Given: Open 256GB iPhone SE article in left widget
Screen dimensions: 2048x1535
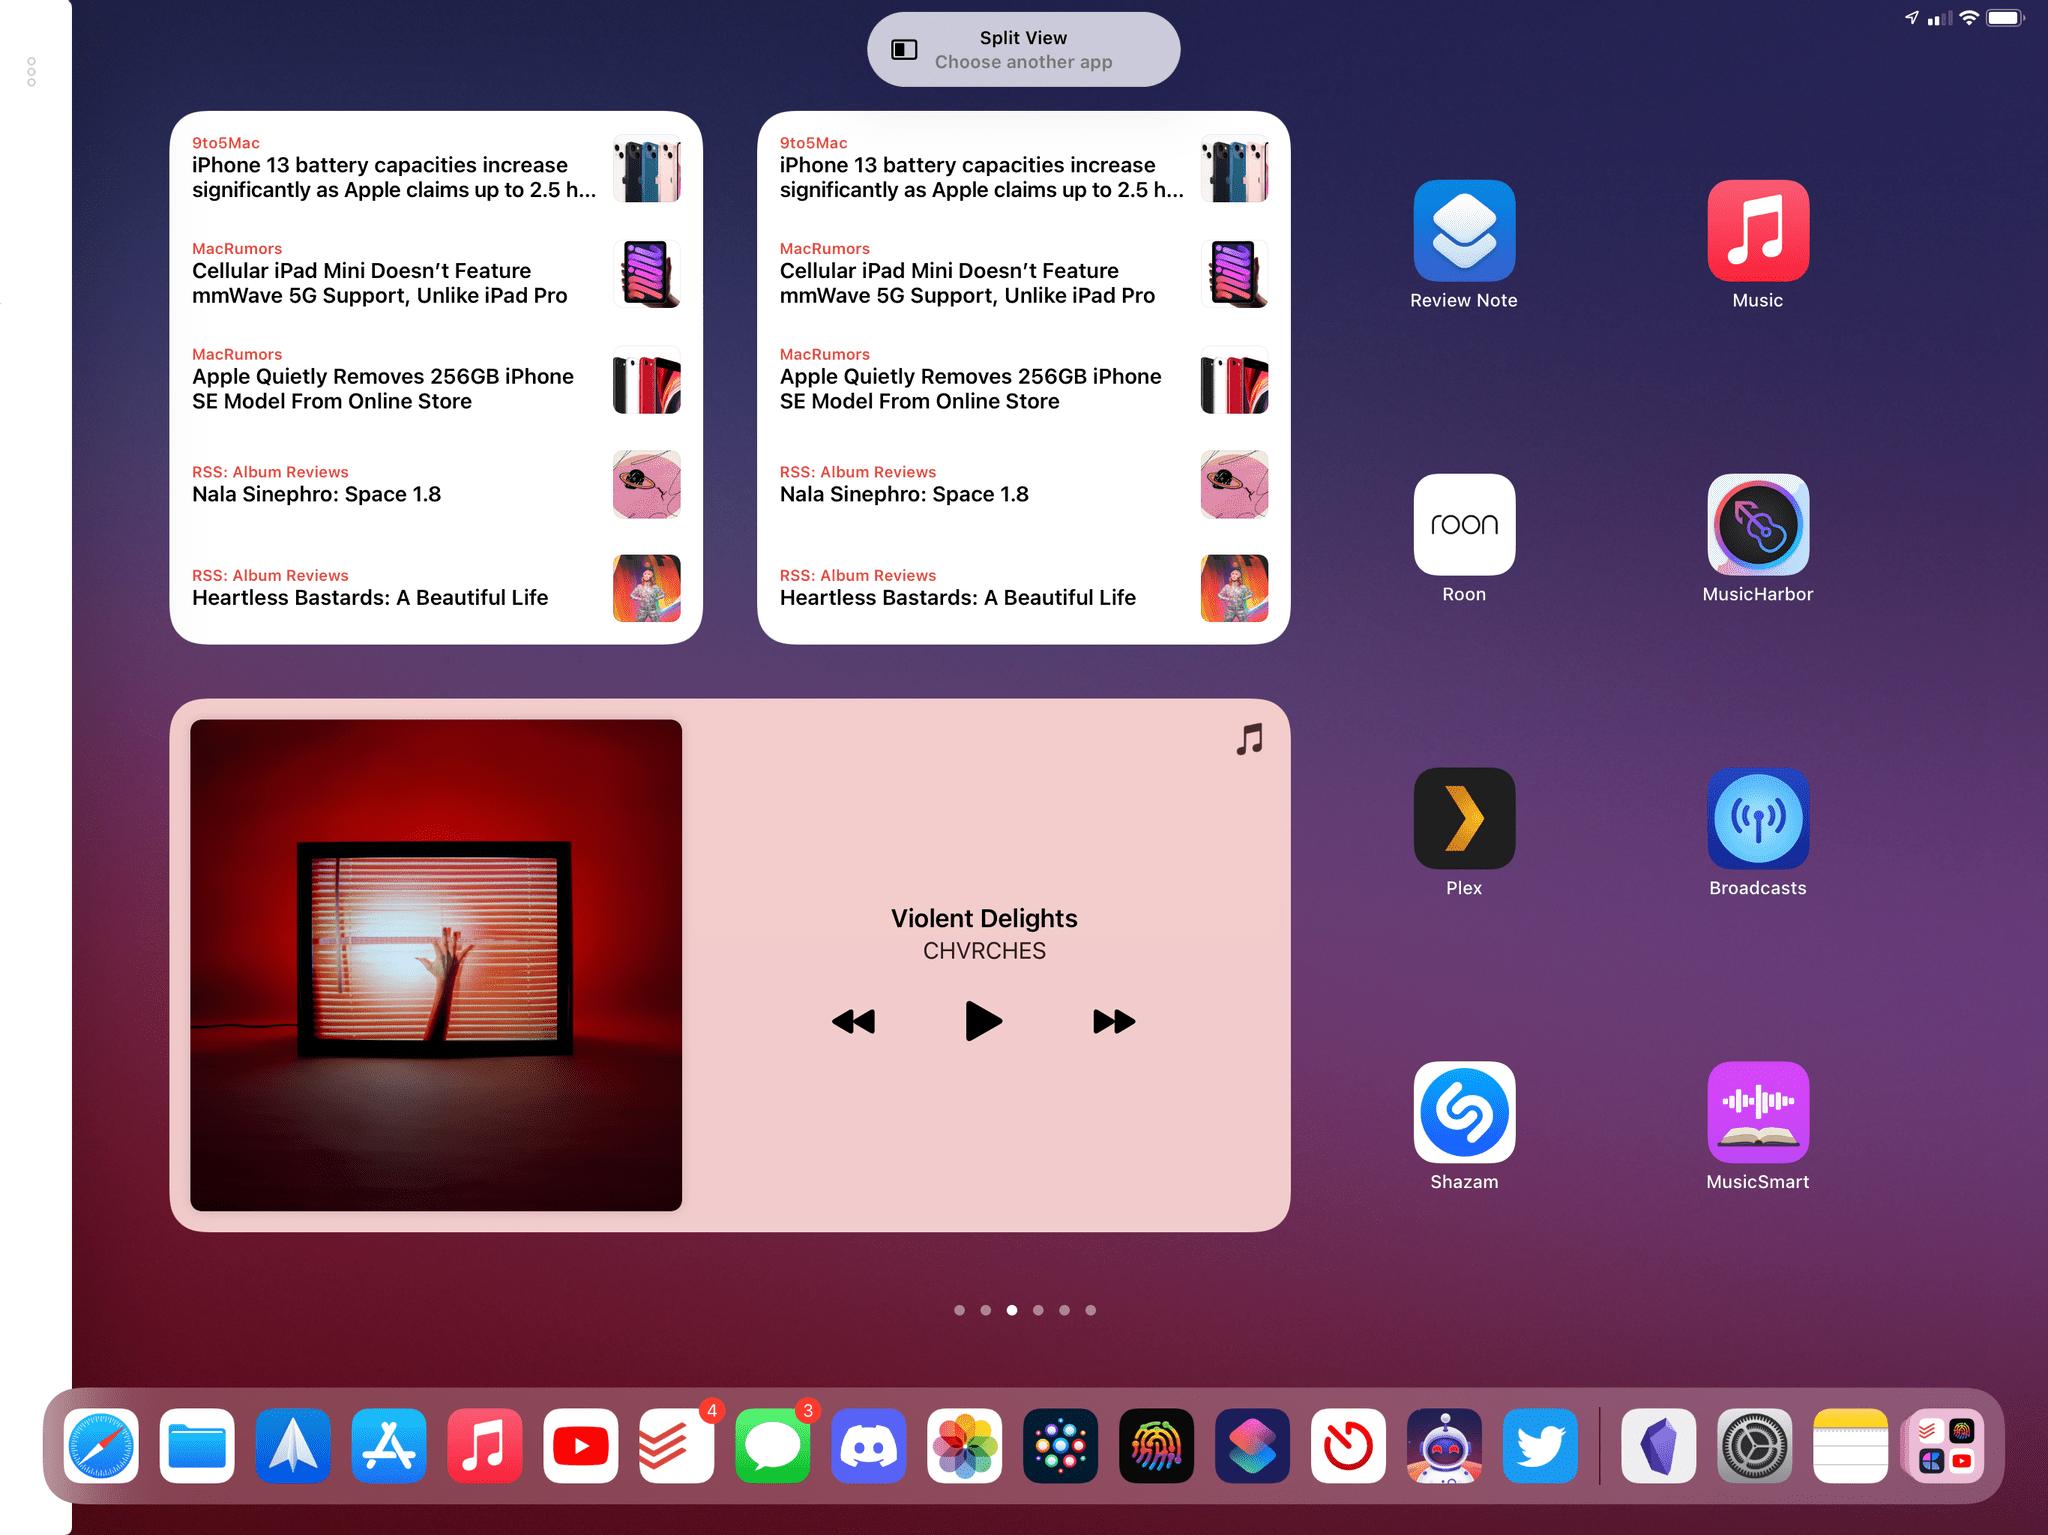Looking at the screenshot, I should coord(436,380).
